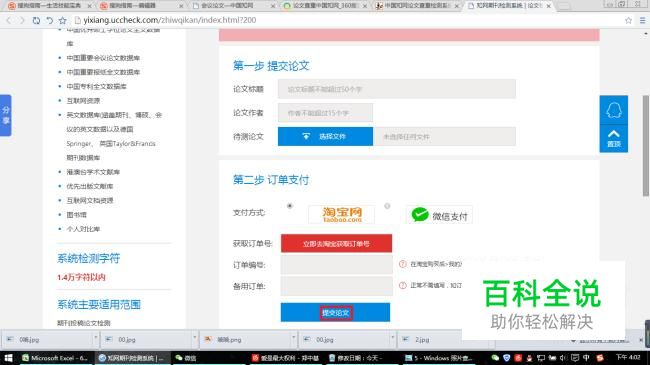
Task: Click help icon beside 备用订单 field
Action: [403, 285]
